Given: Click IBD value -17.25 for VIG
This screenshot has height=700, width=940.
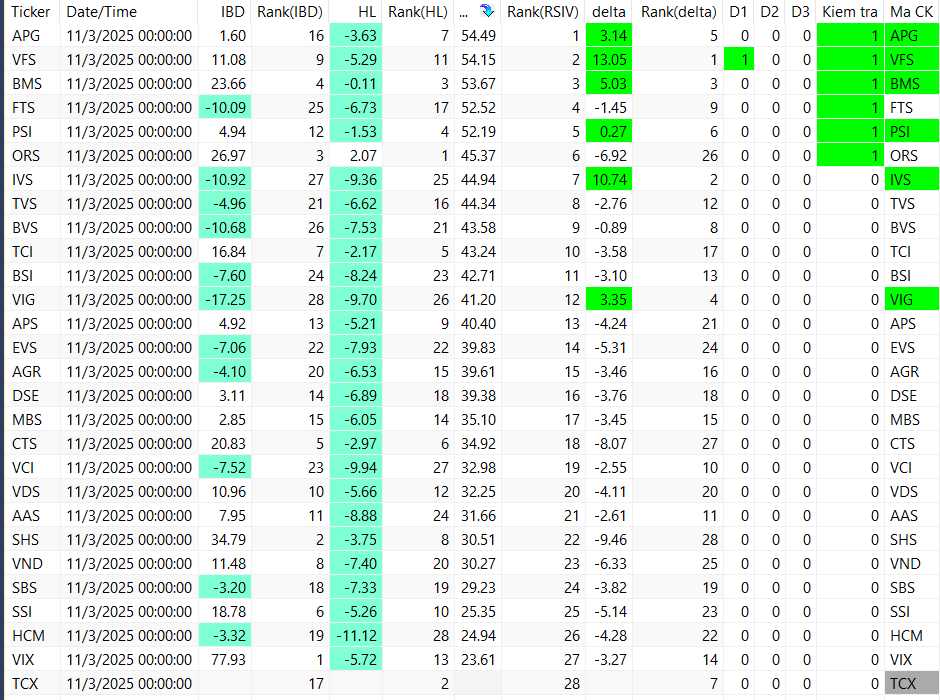Looking at the screenshot, I should [225, 300].
